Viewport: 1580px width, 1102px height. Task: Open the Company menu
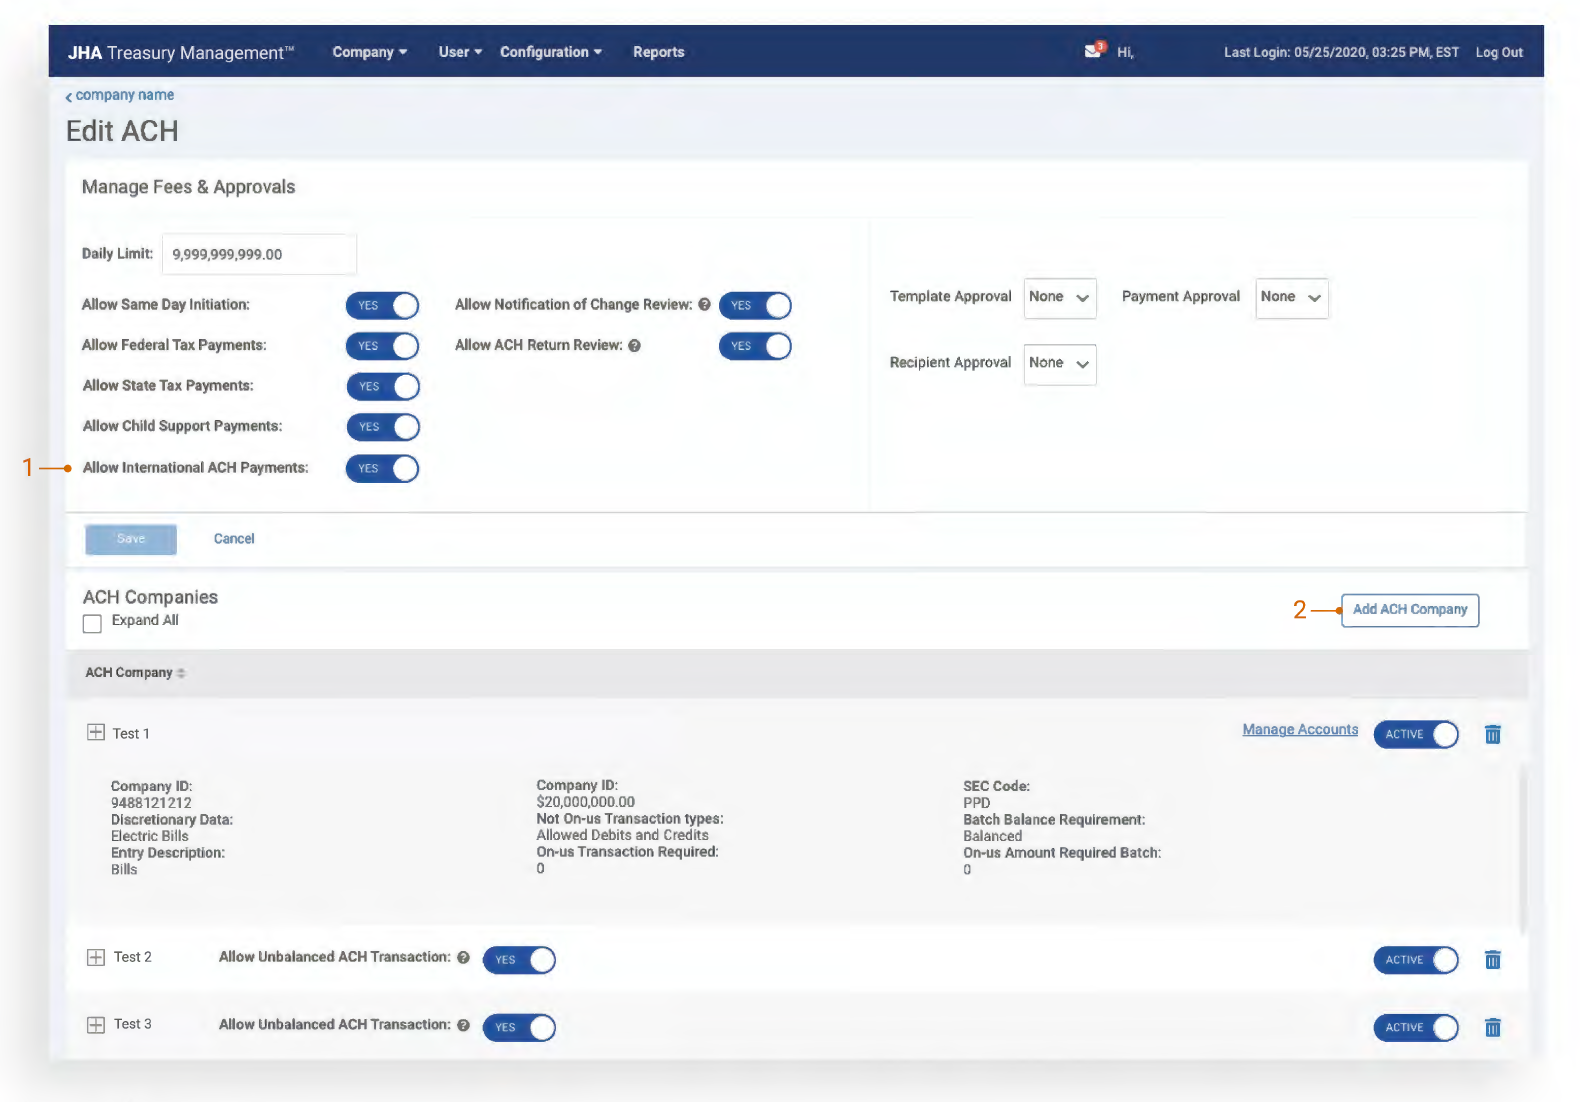pos(369,52)
